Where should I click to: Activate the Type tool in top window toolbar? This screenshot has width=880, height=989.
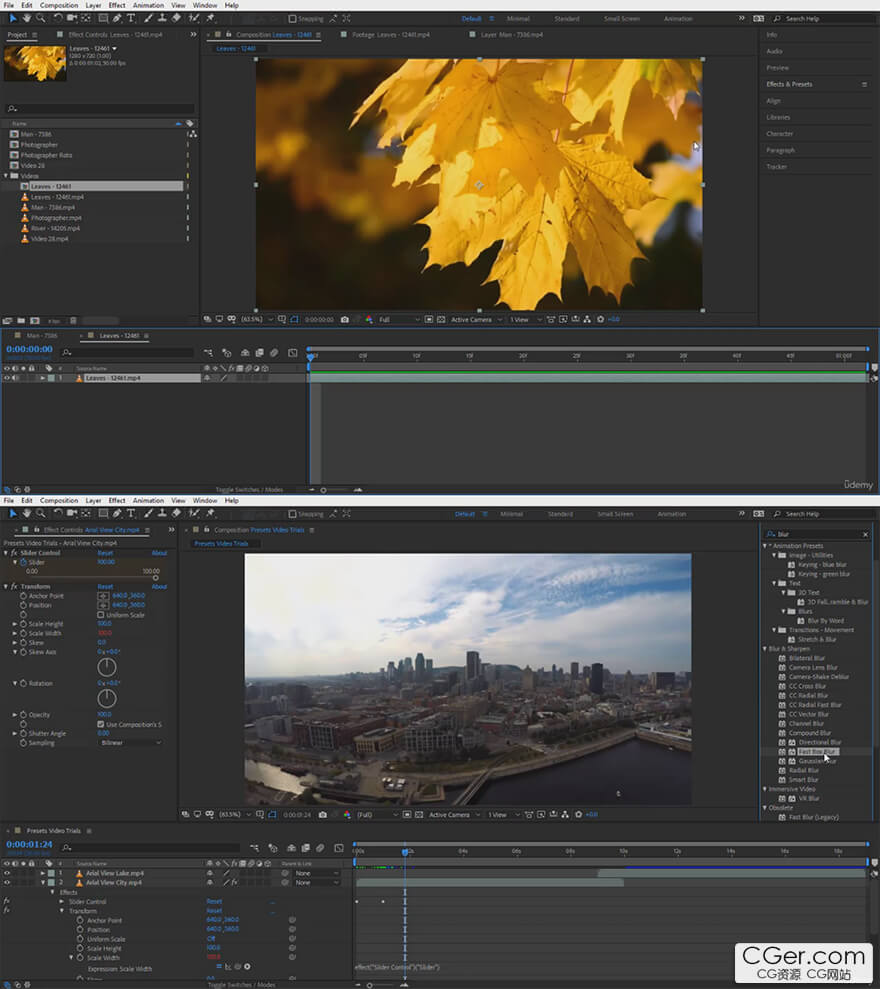pos(131,18)
